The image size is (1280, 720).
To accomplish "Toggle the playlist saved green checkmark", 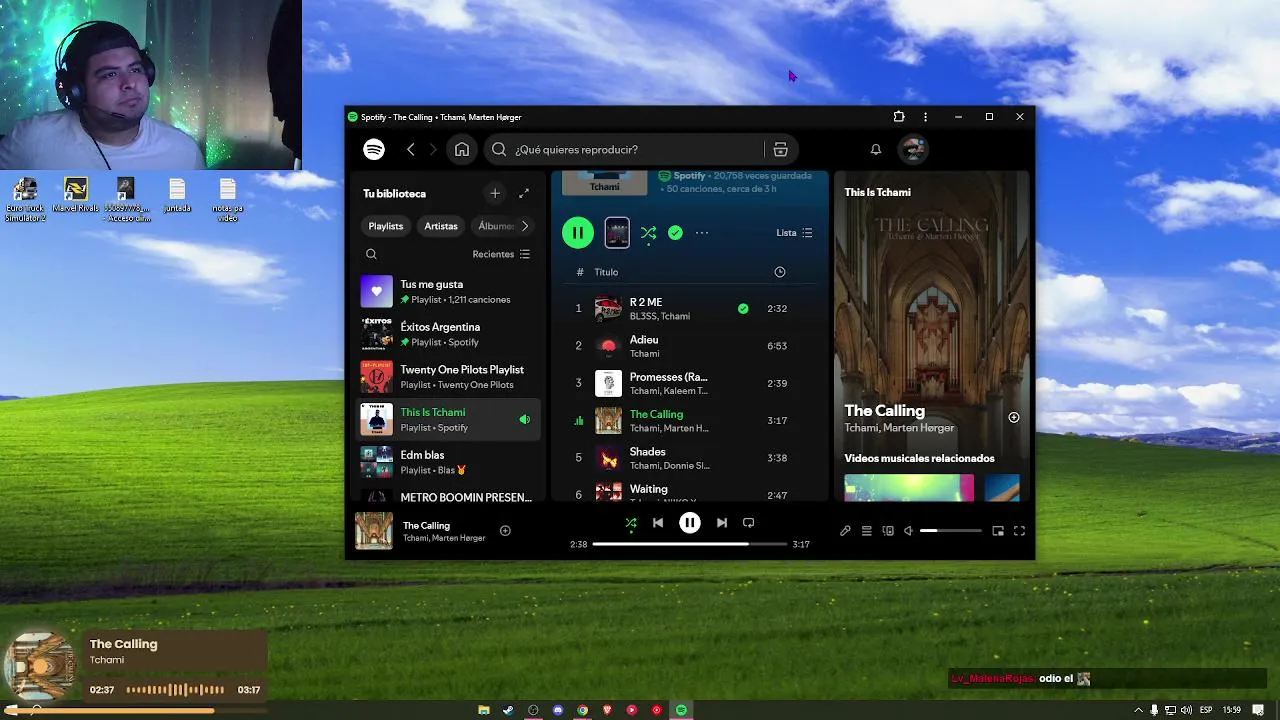I will coord(675,233).
